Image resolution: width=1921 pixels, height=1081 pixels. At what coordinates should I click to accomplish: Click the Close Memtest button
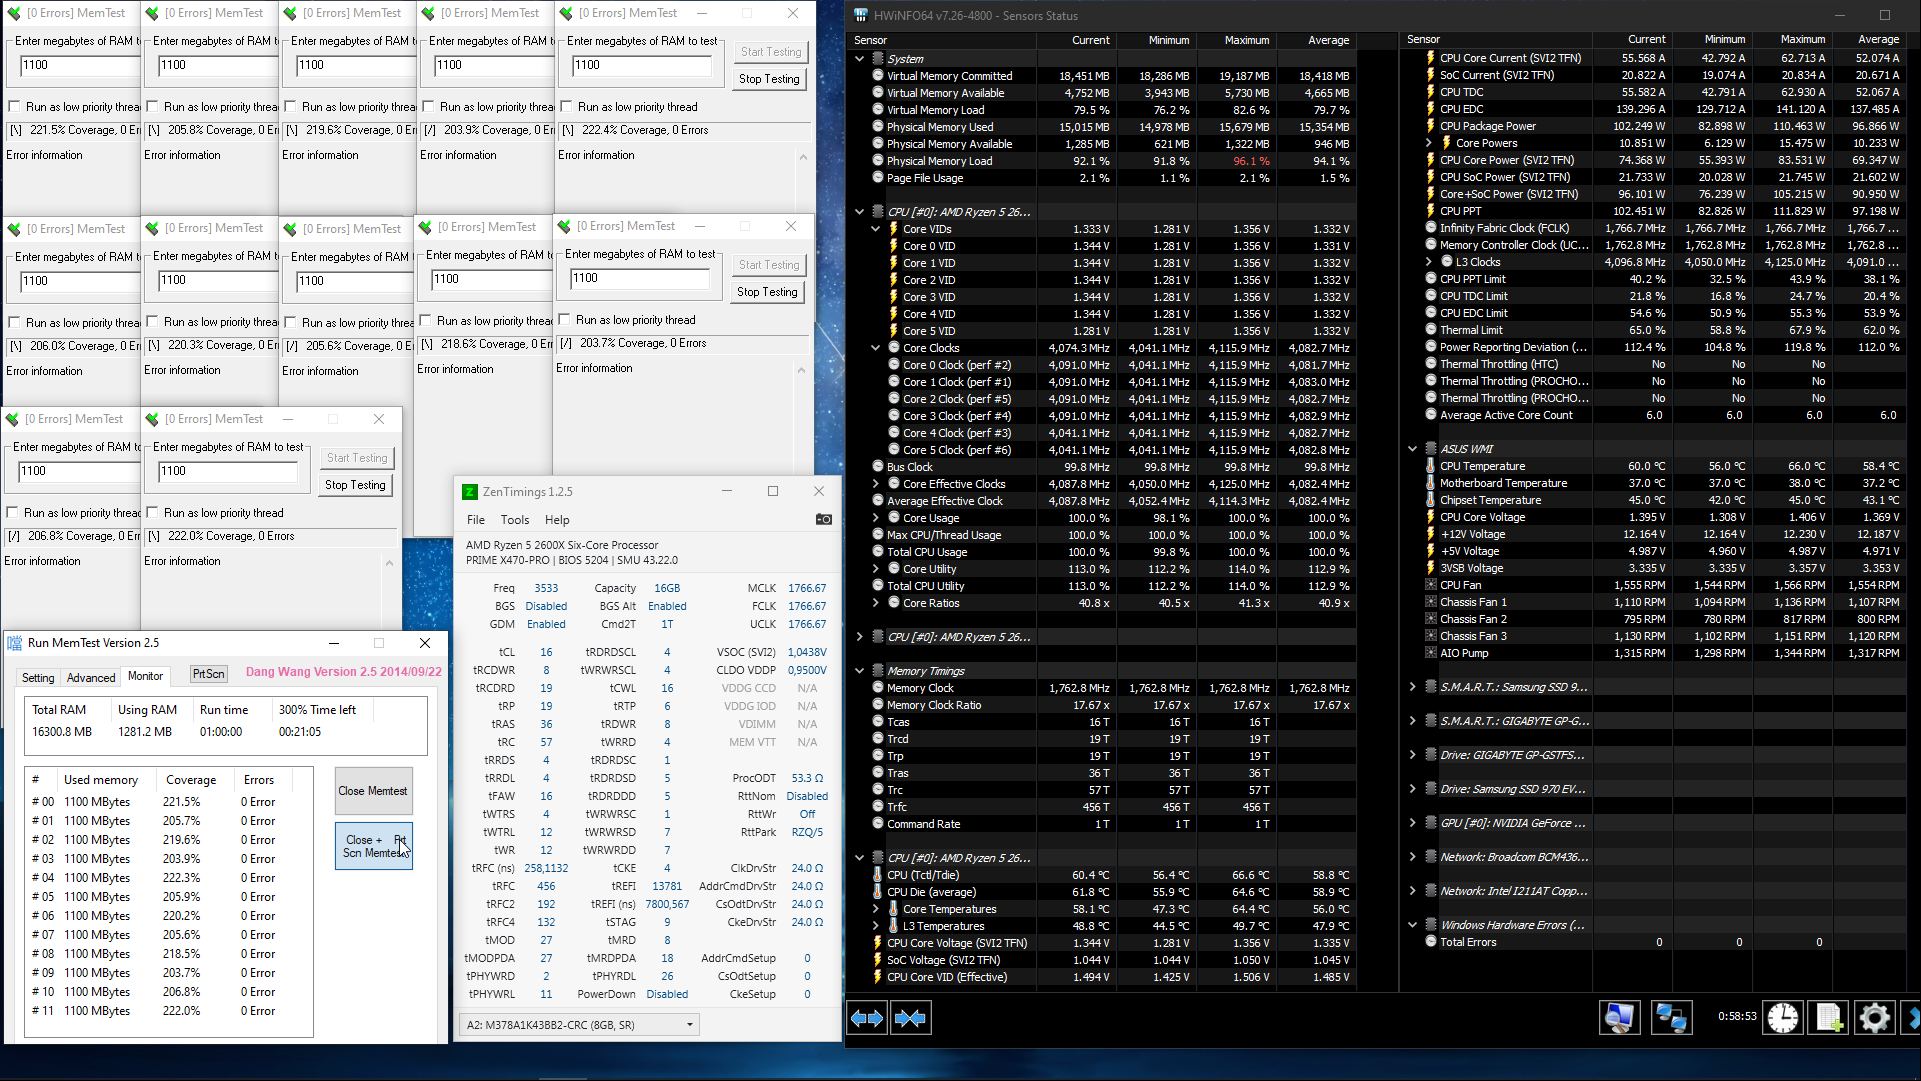click(372, 791)
